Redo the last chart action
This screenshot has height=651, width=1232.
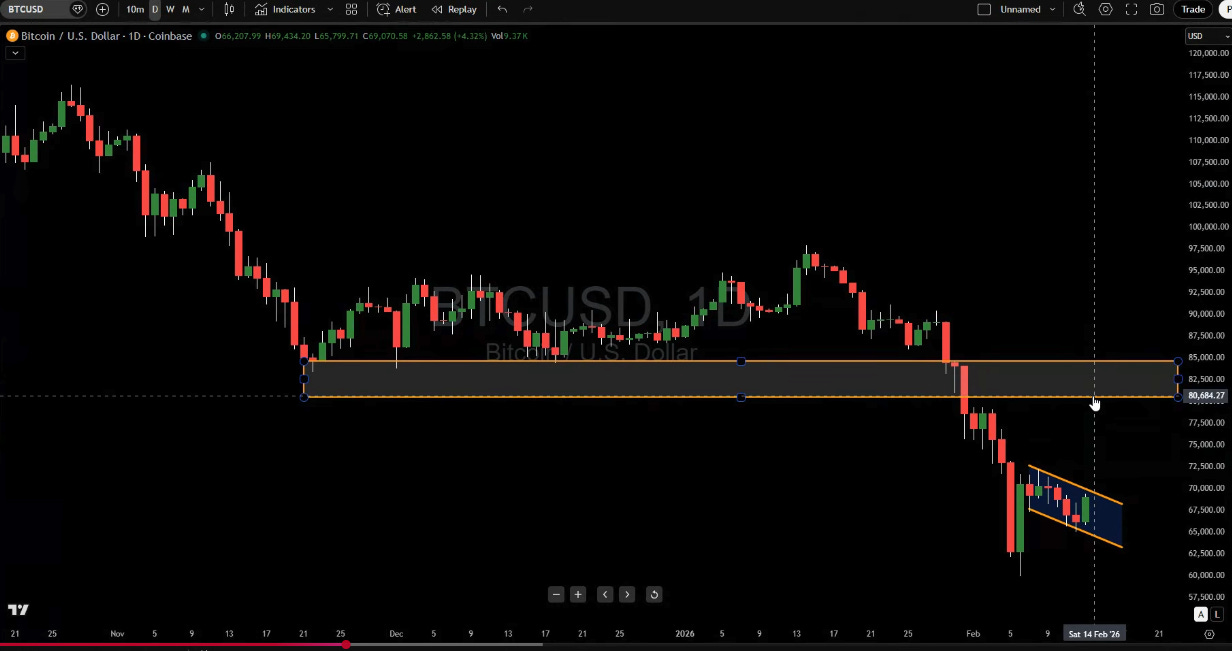point(528,9)
